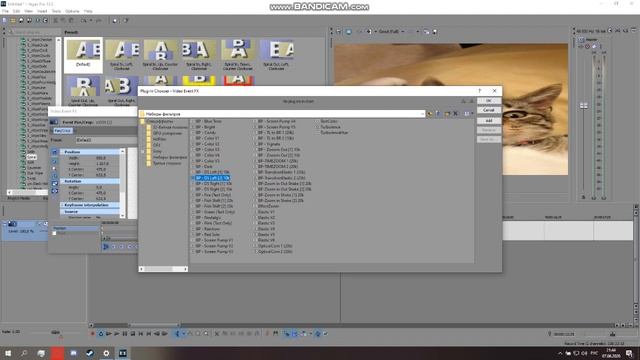Click taskbar search icon
This screenshot has height=360, width=640.
tap(24, 353)
